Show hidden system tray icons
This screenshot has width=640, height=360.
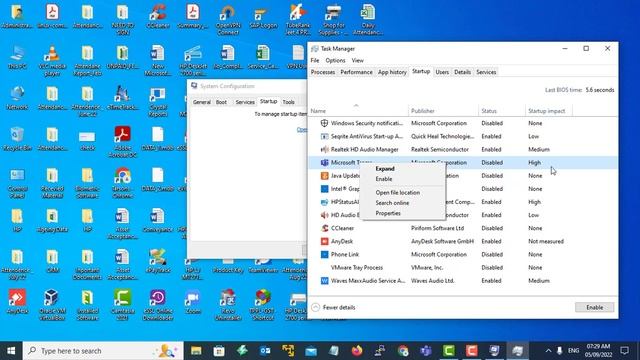pos(548,351)
